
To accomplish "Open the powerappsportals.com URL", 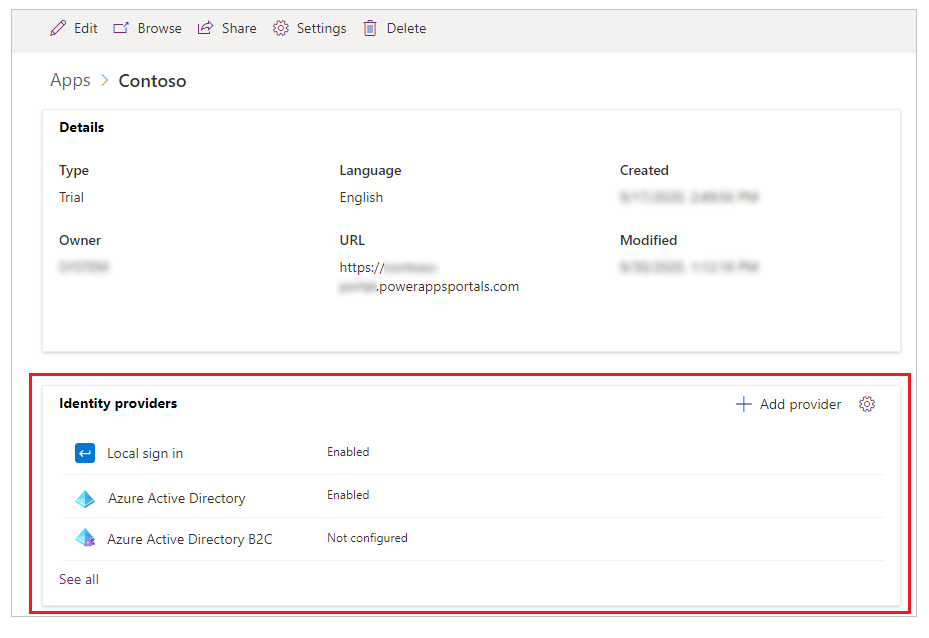I will (x=429, y=277).
